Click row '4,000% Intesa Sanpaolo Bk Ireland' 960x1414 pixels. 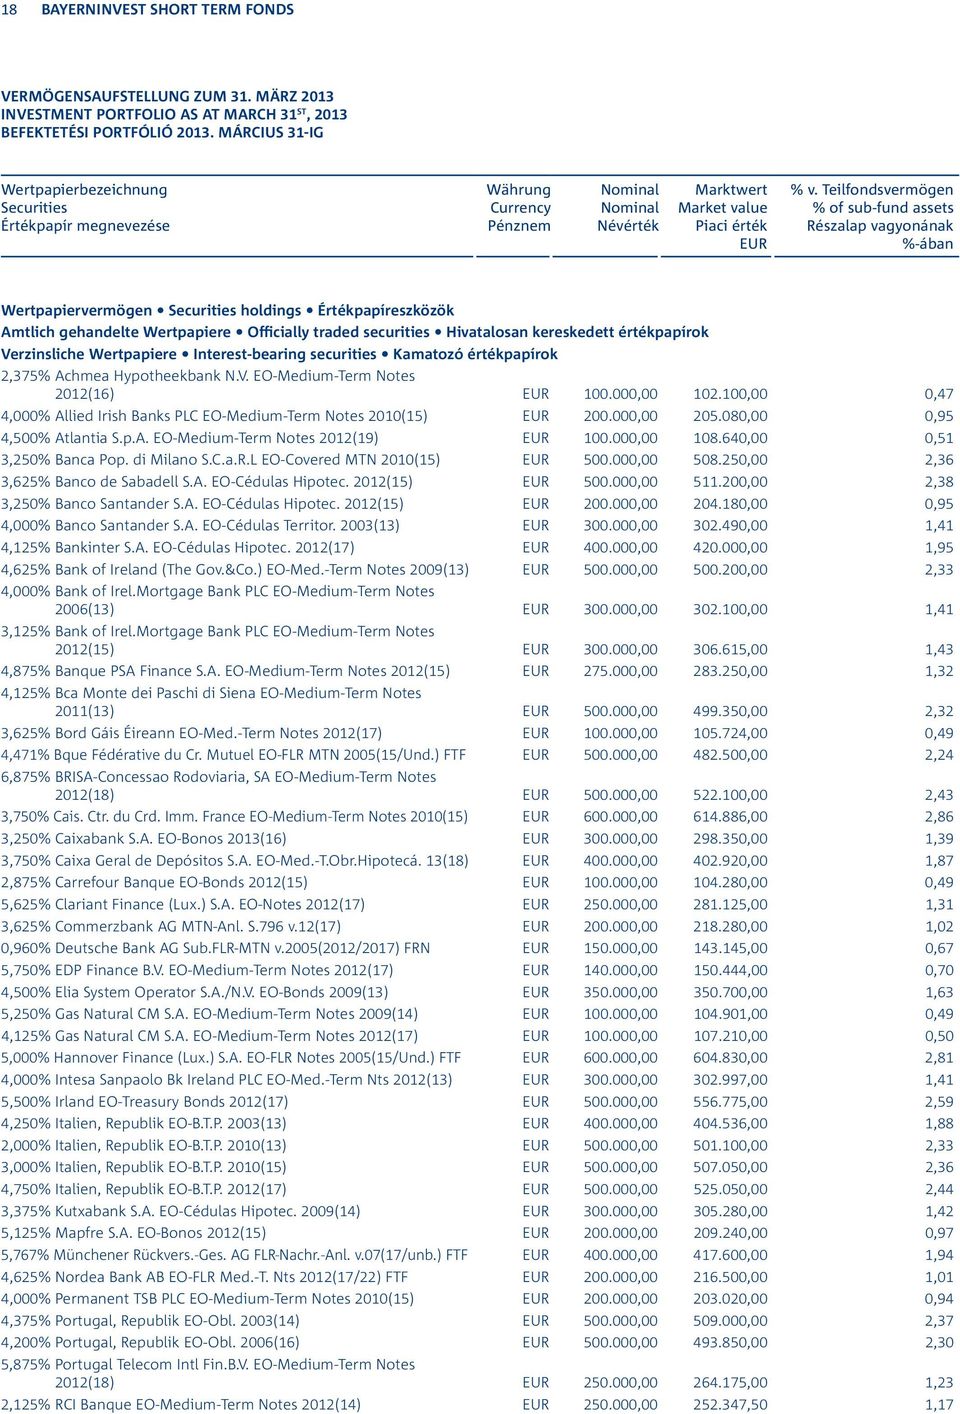point(477,1080)
